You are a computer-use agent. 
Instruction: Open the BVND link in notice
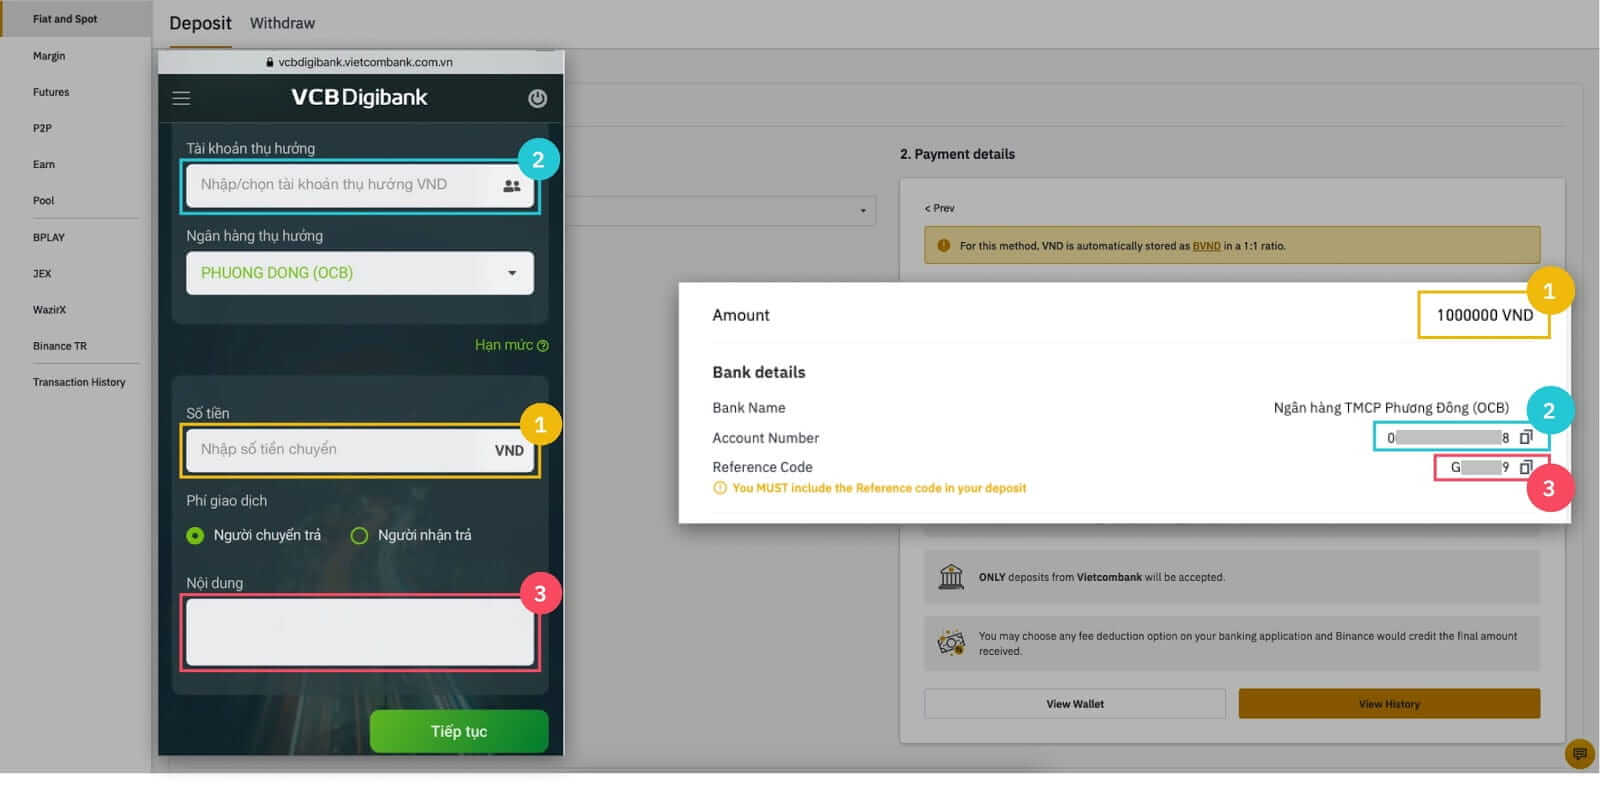coord(1206,246)
